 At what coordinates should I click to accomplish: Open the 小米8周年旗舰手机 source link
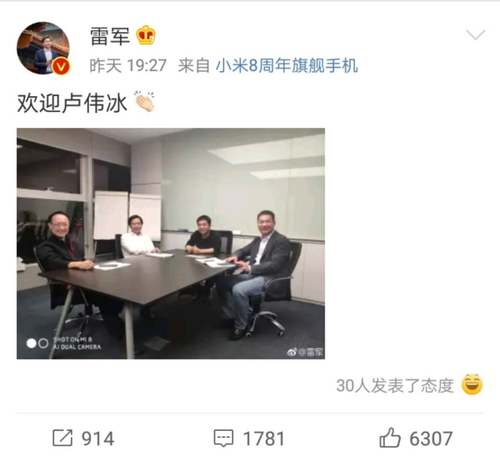287,65
